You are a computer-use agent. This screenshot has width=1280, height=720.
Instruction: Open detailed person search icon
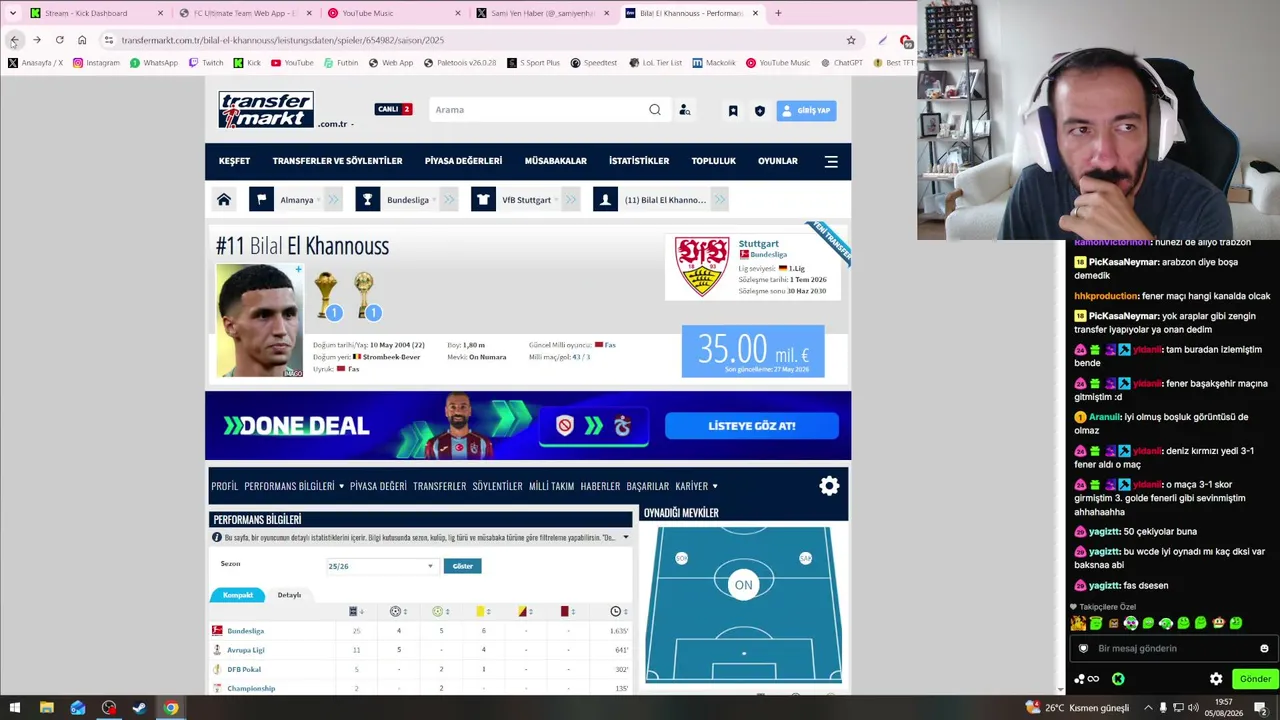tap(685, 110)
